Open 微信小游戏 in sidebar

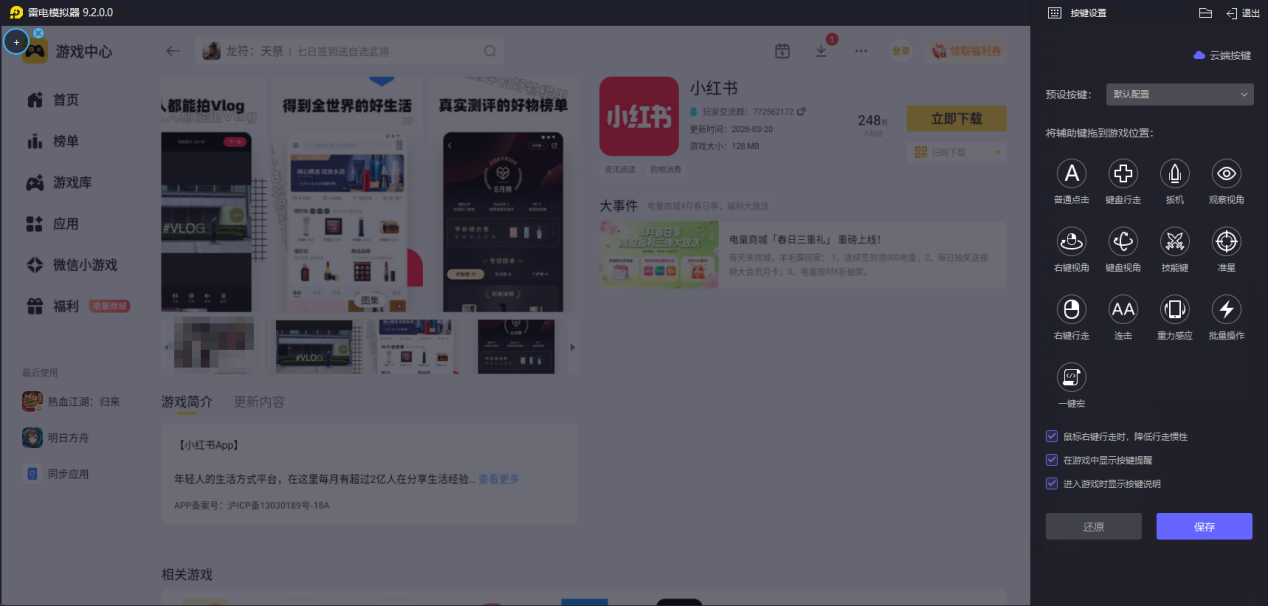(70, 265)
